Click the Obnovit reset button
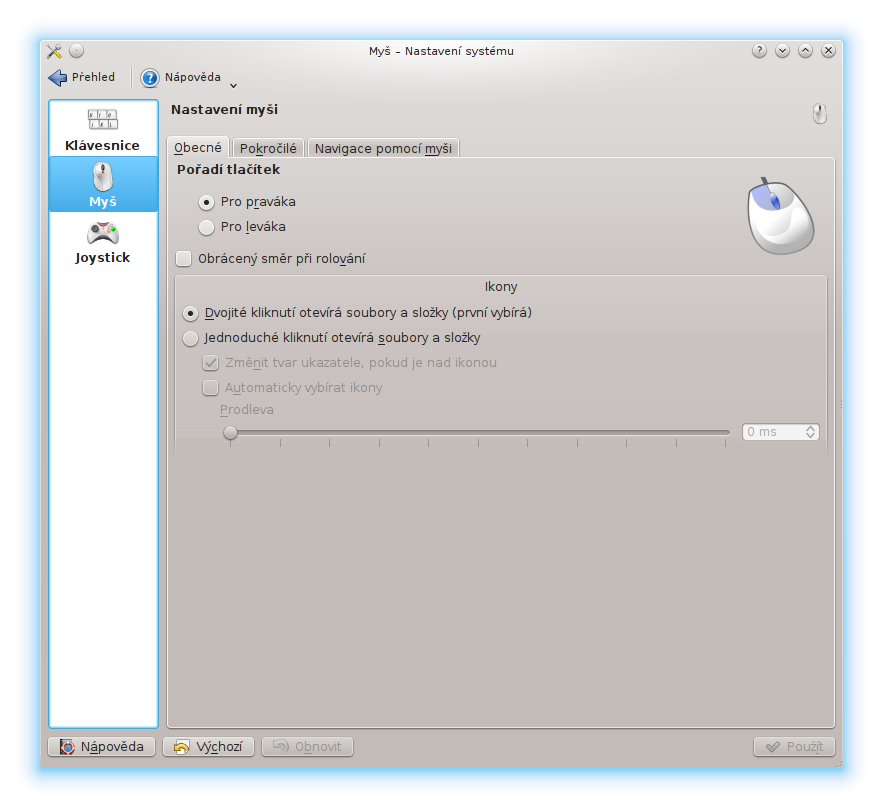This screenshot has width=883, height=808. [x=307, y=747]
